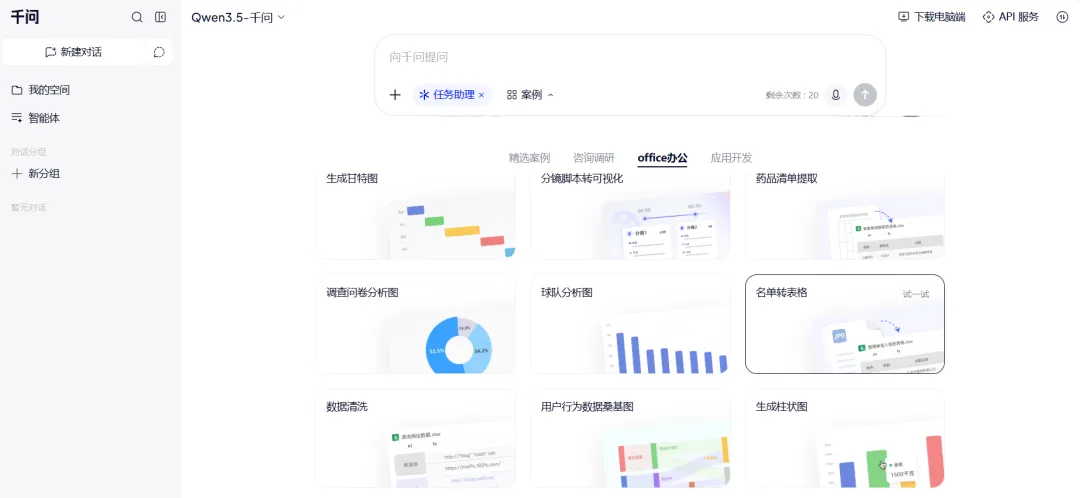Click the microphone voice input icon

(x=835, y=95)
